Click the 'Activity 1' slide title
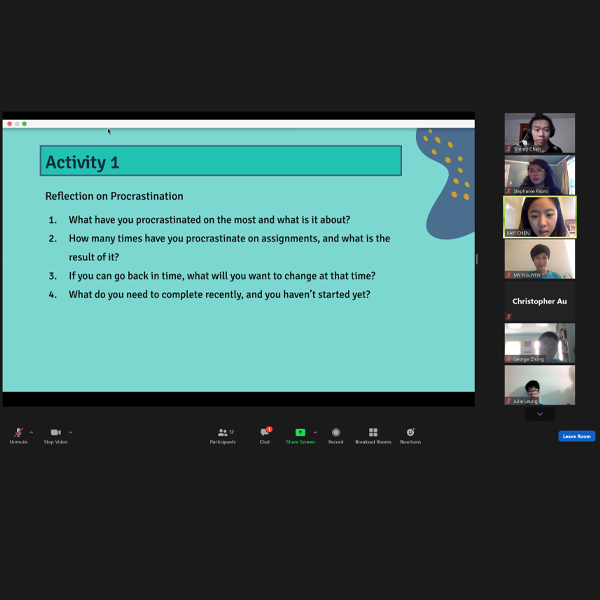 pos(82,162)
